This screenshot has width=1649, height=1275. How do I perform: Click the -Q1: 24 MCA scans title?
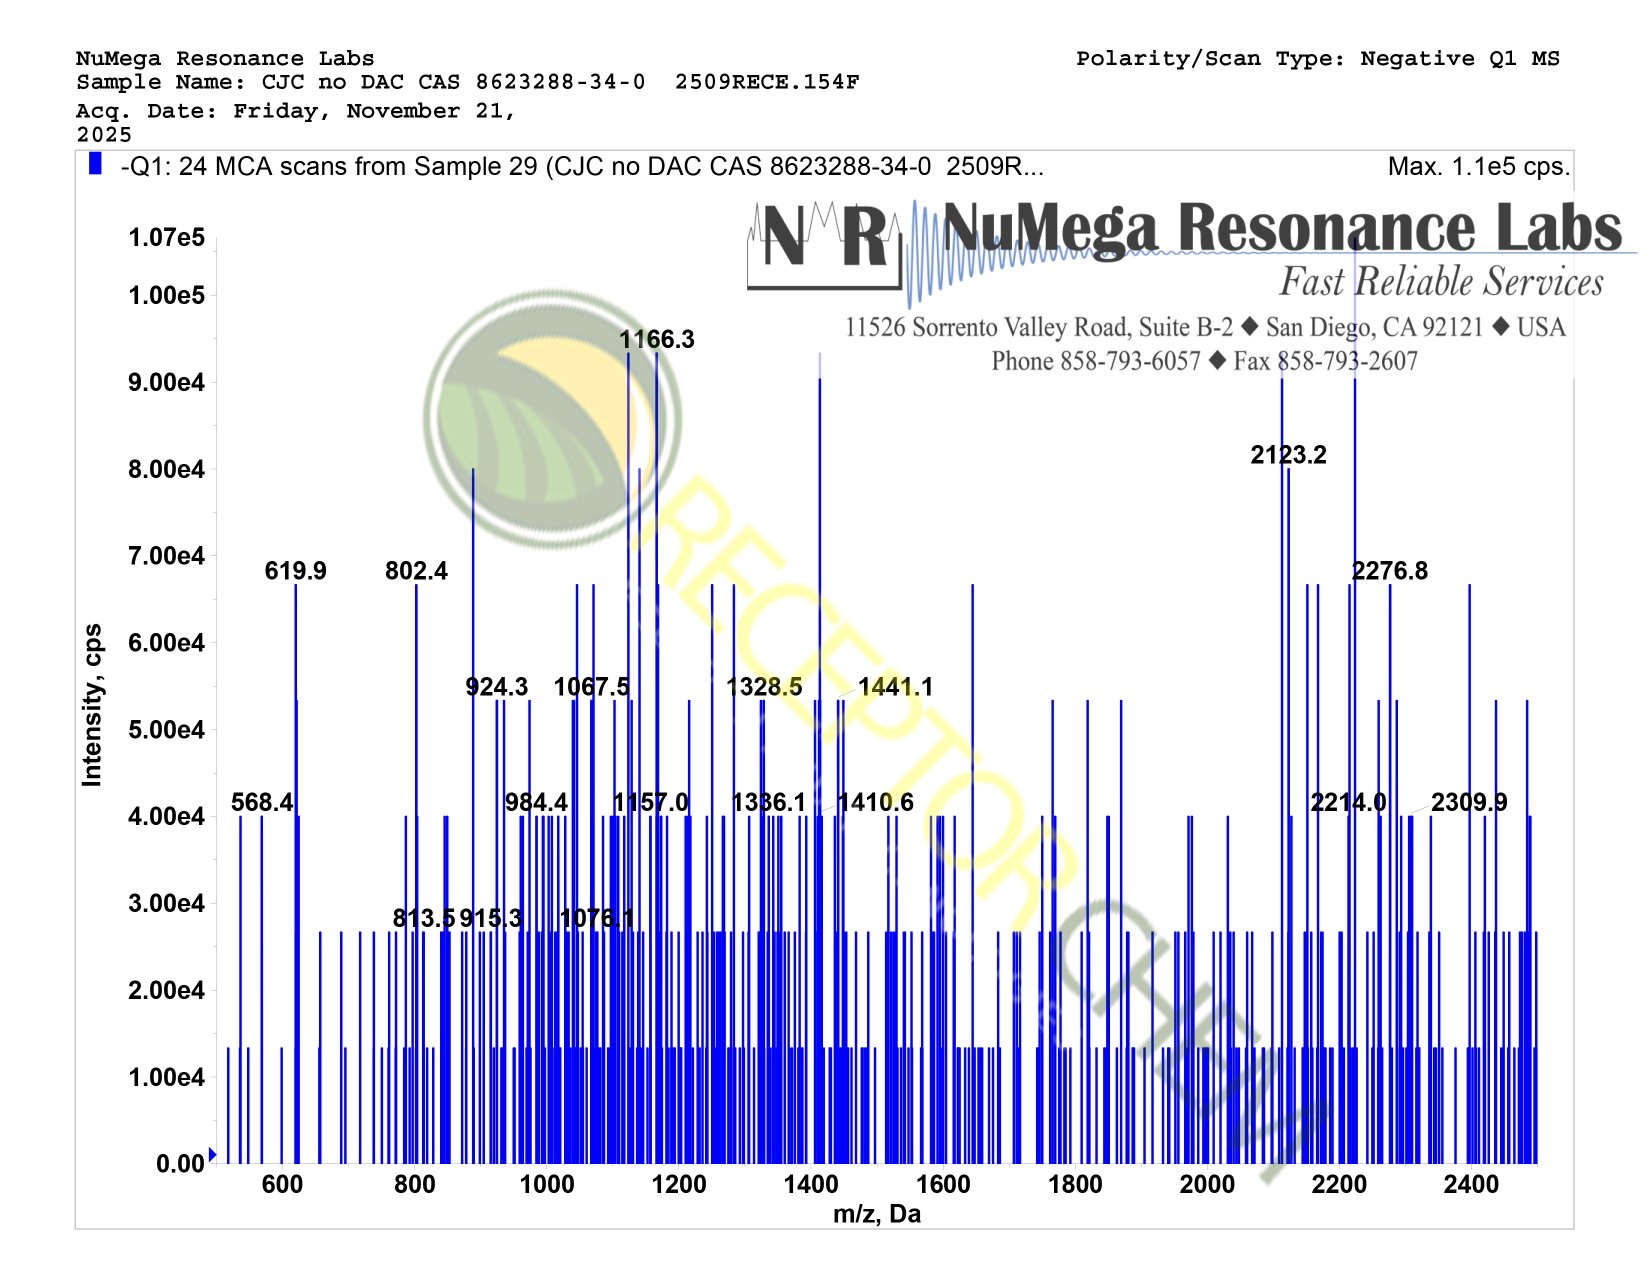(x=582, y=167)
